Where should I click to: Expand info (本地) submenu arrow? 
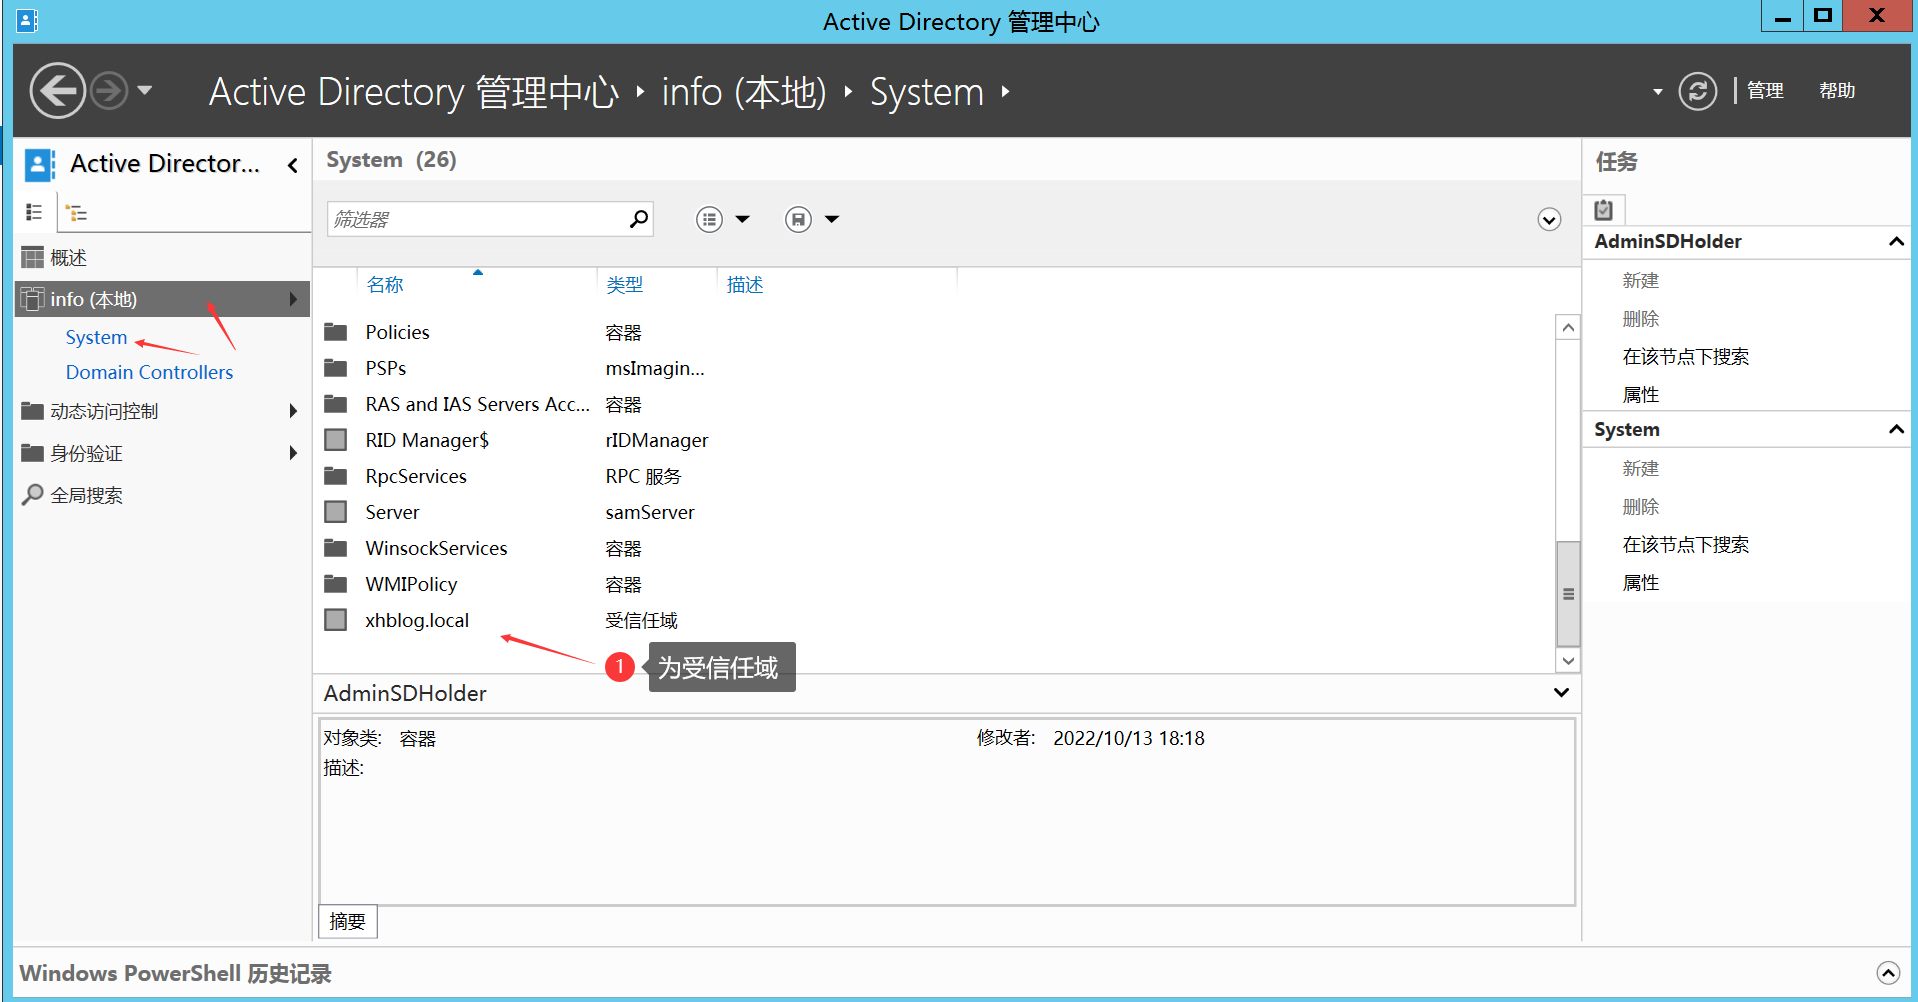tap(293, 299)
